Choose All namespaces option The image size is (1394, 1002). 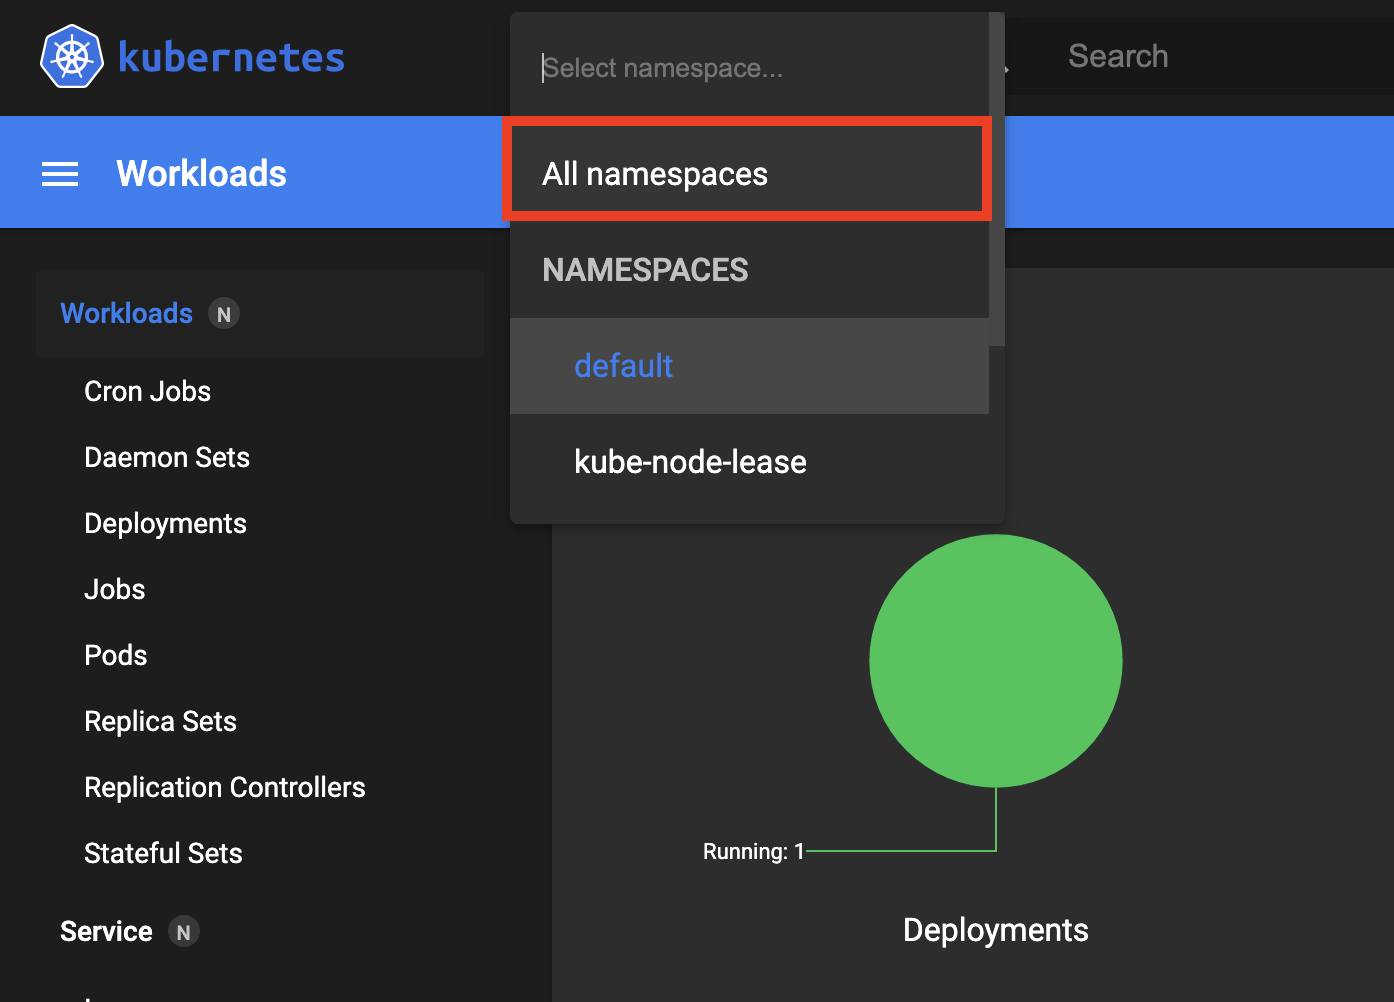coord(654,173)
